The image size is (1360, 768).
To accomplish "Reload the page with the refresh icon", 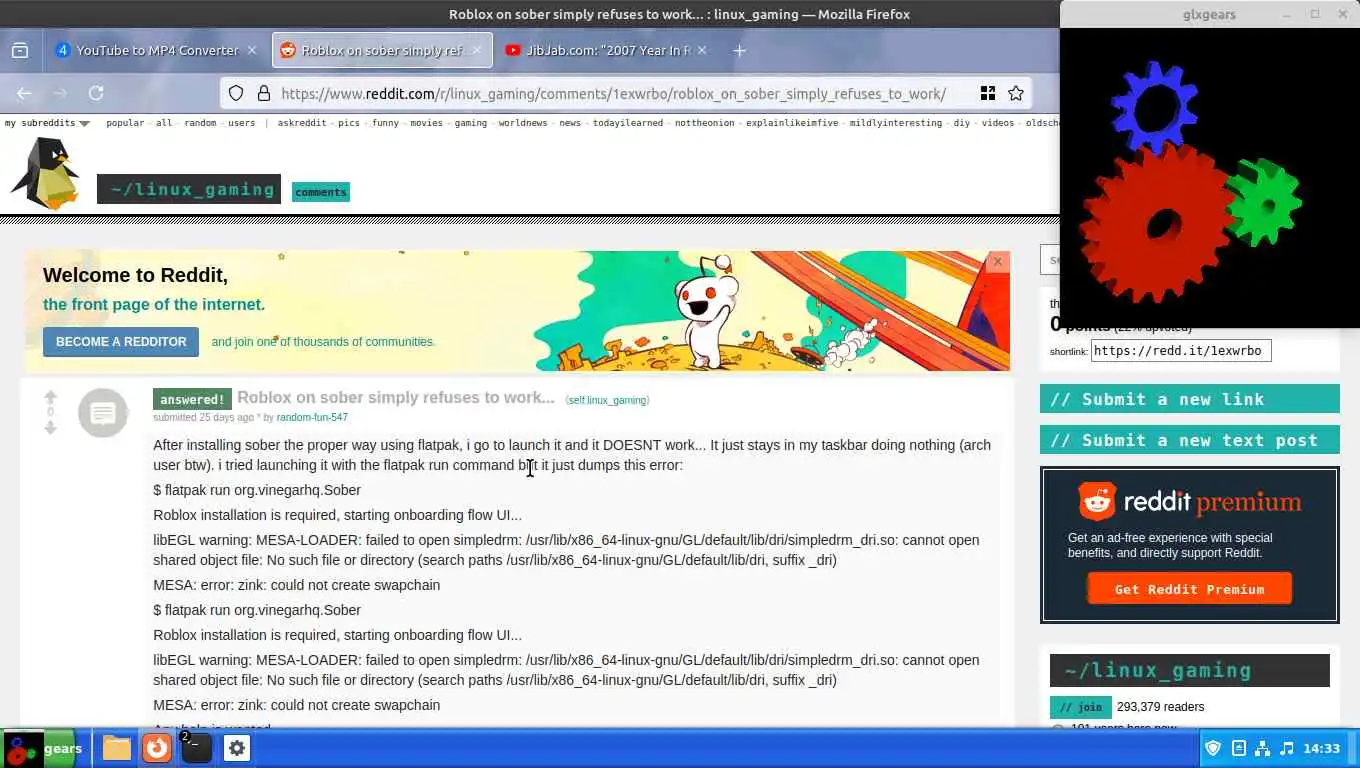I will [96, 93].
